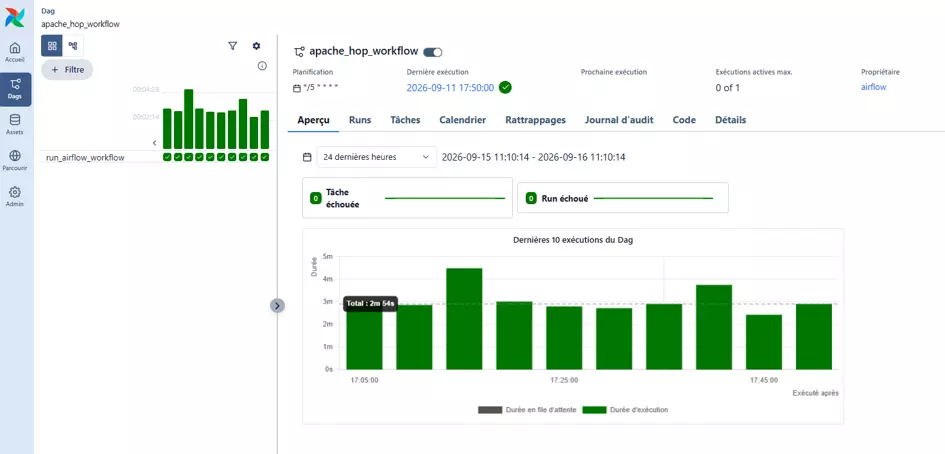Viewport: 945px width, 454px height.
Task: Open the Détails tab
Action: pos(730,120)
